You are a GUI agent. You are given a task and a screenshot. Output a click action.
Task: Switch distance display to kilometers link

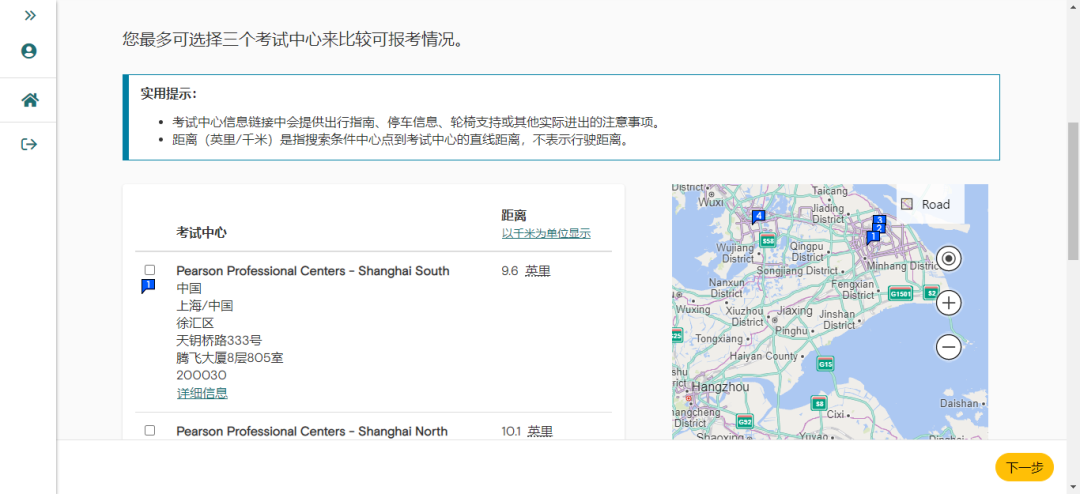[x=546, y=234]
